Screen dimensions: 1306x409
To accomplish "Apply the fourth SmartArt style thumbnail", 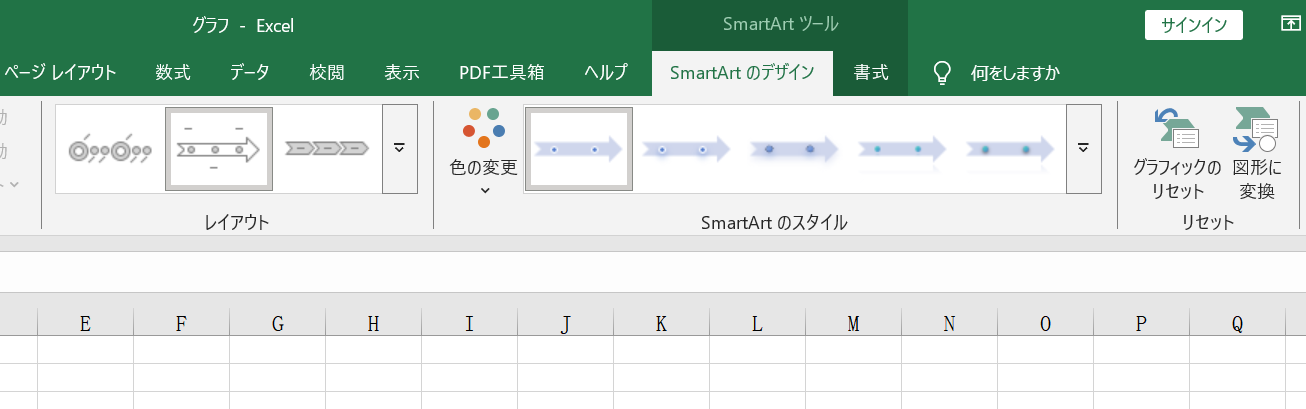I will (903, 149).
